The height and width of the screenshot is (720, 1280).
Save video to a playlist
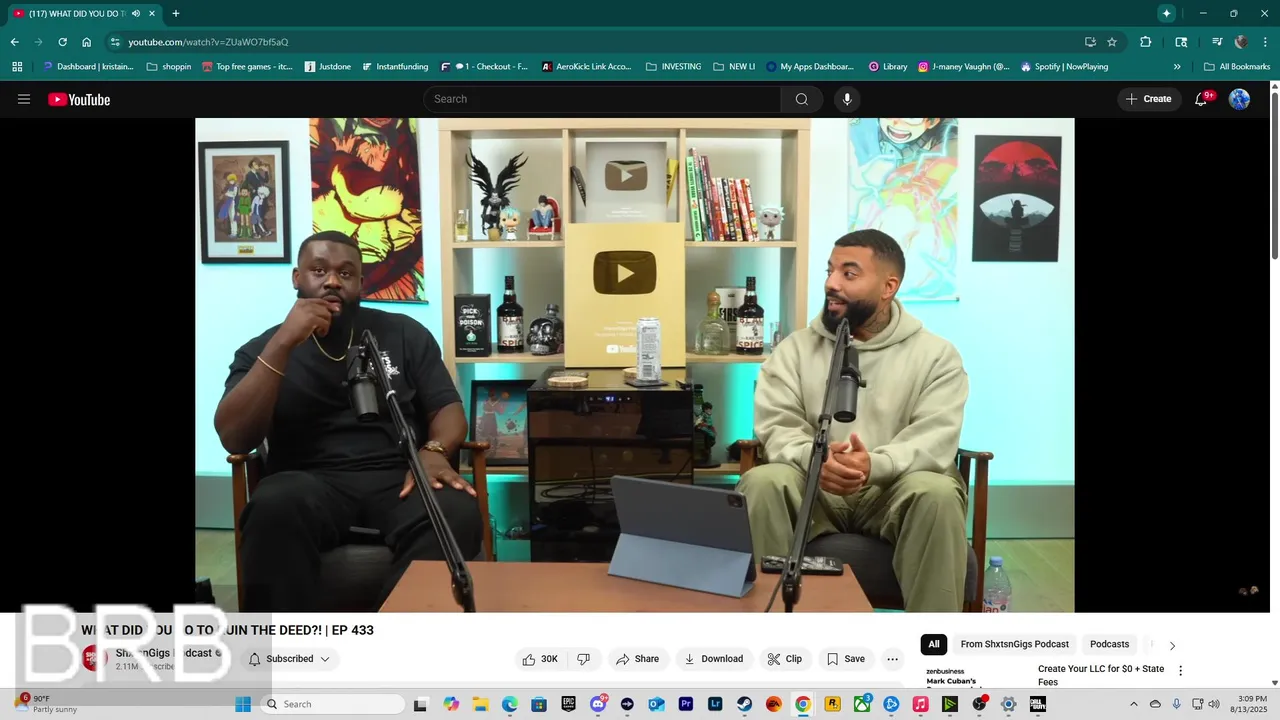coord(846,659)
